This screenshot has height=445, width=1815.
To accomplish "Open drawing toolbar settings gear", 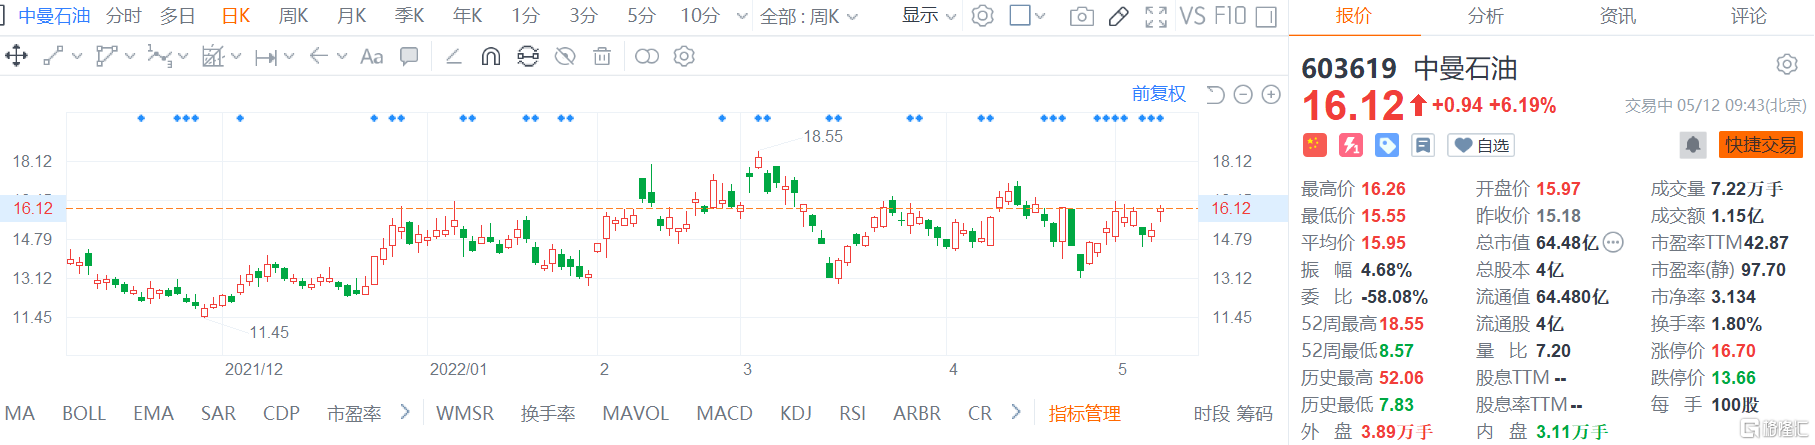I will point(684,57).
